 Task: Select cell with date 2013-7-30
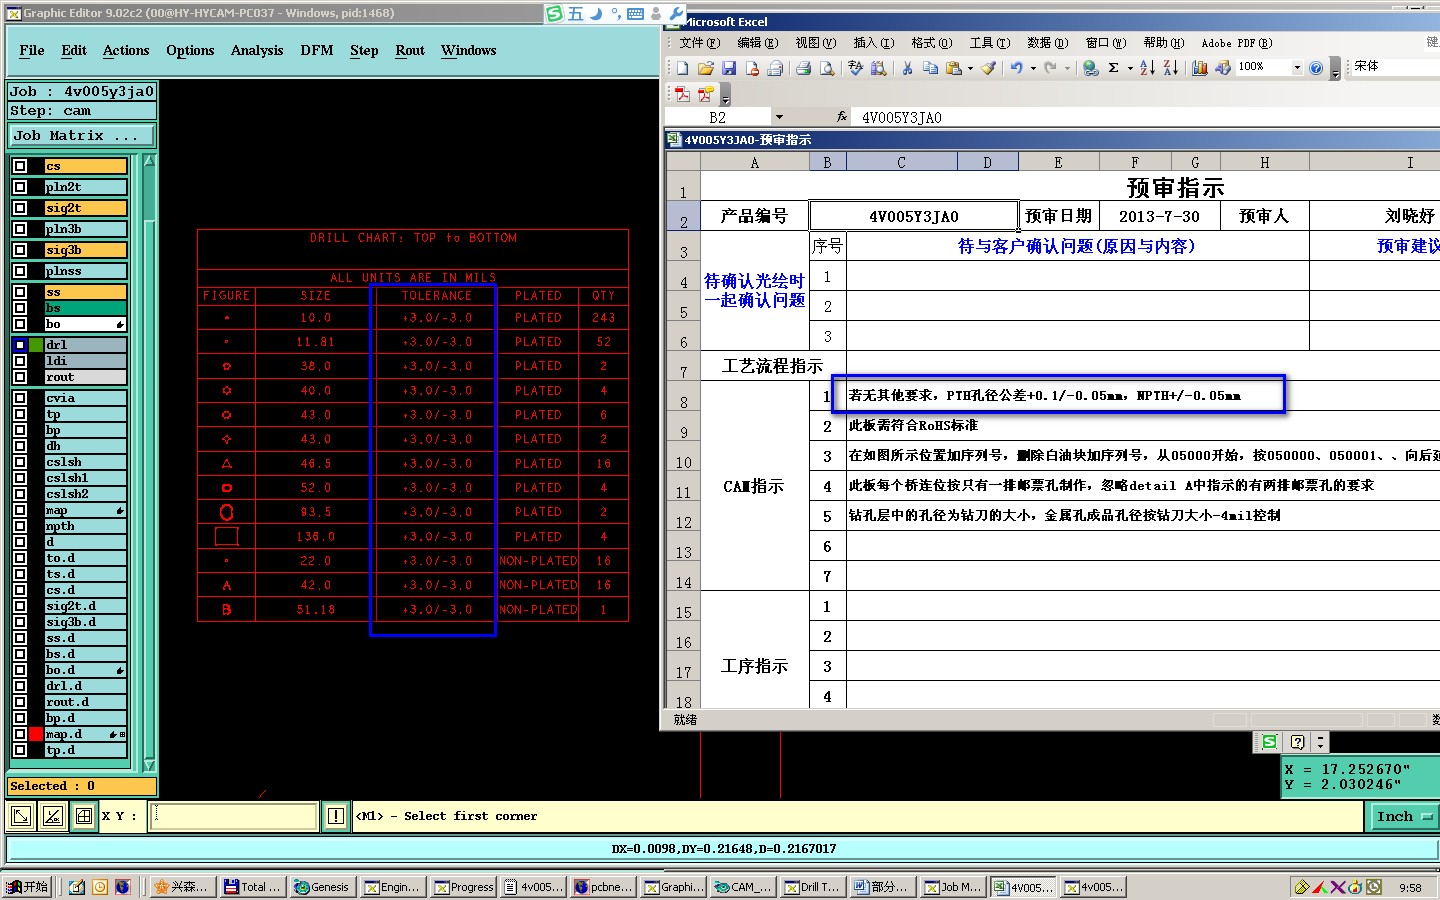1159,216
